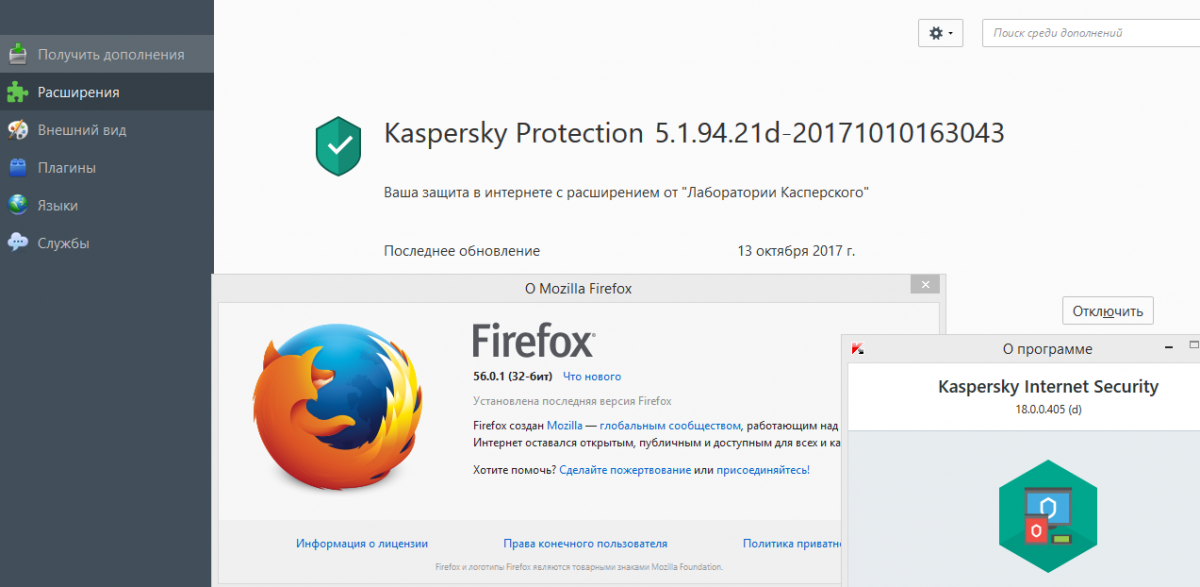The height and width of the screenshot is (587, 1200).
Task: Open the Что нового link
Action: (x=591, y=376)
